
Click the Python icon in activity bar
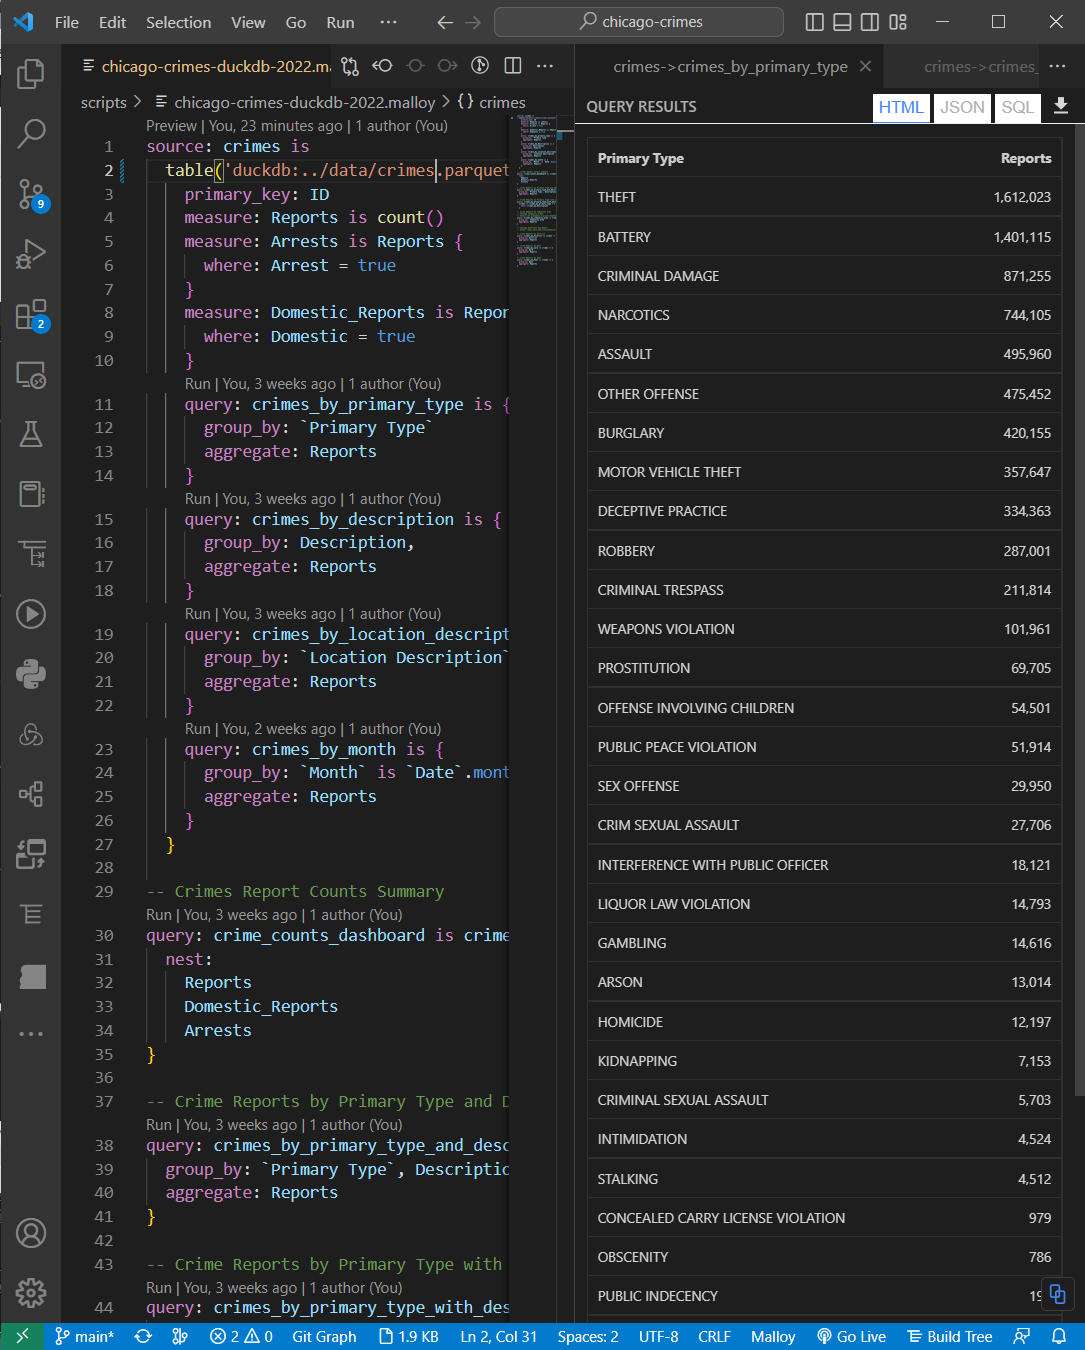(x=31, y=674)
